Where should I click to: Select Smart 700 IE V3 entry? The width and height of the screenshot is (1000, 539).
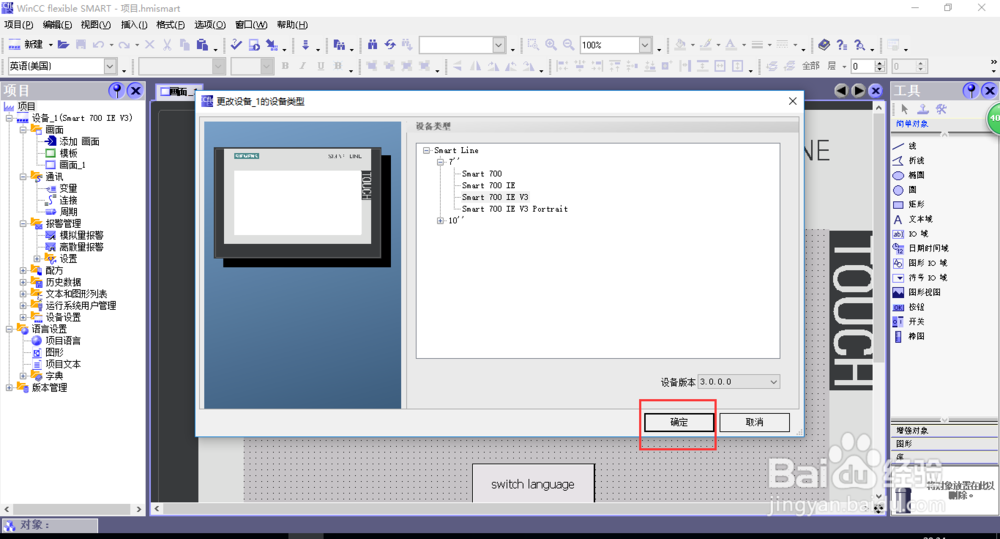tap(495, 197)
